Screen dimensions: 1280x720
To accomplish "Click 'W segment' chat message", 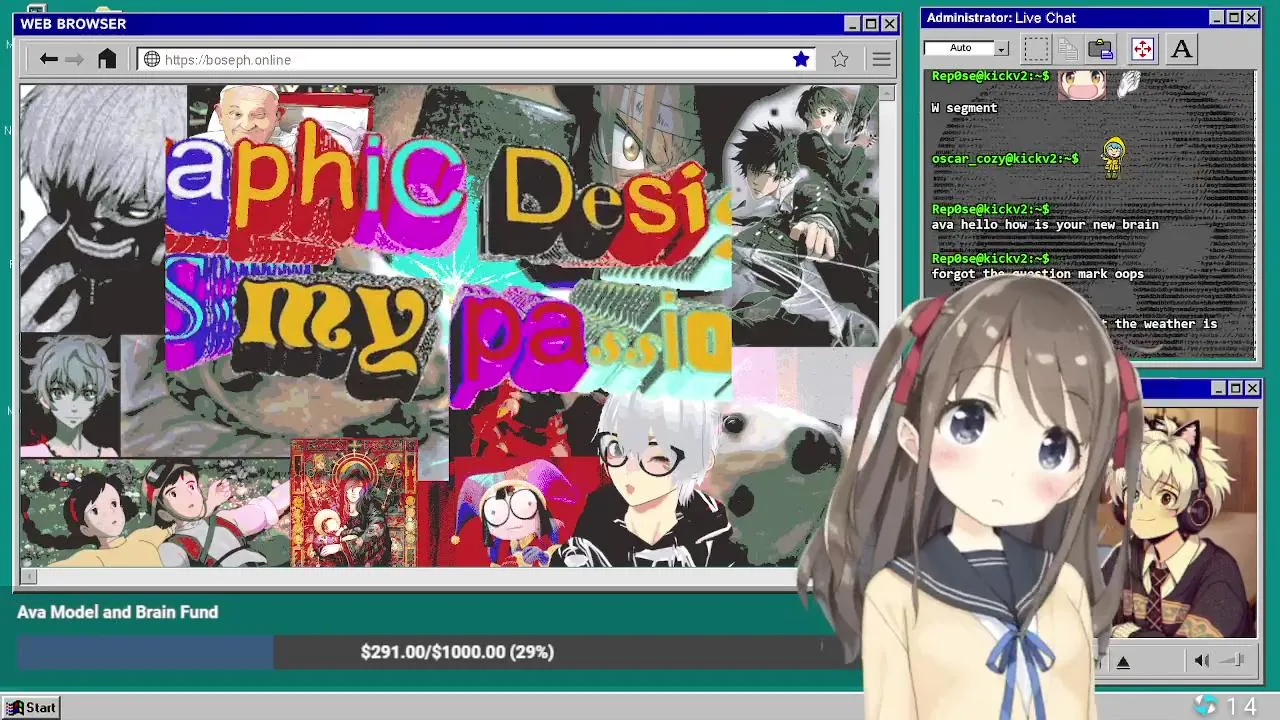I will point(964,108).
